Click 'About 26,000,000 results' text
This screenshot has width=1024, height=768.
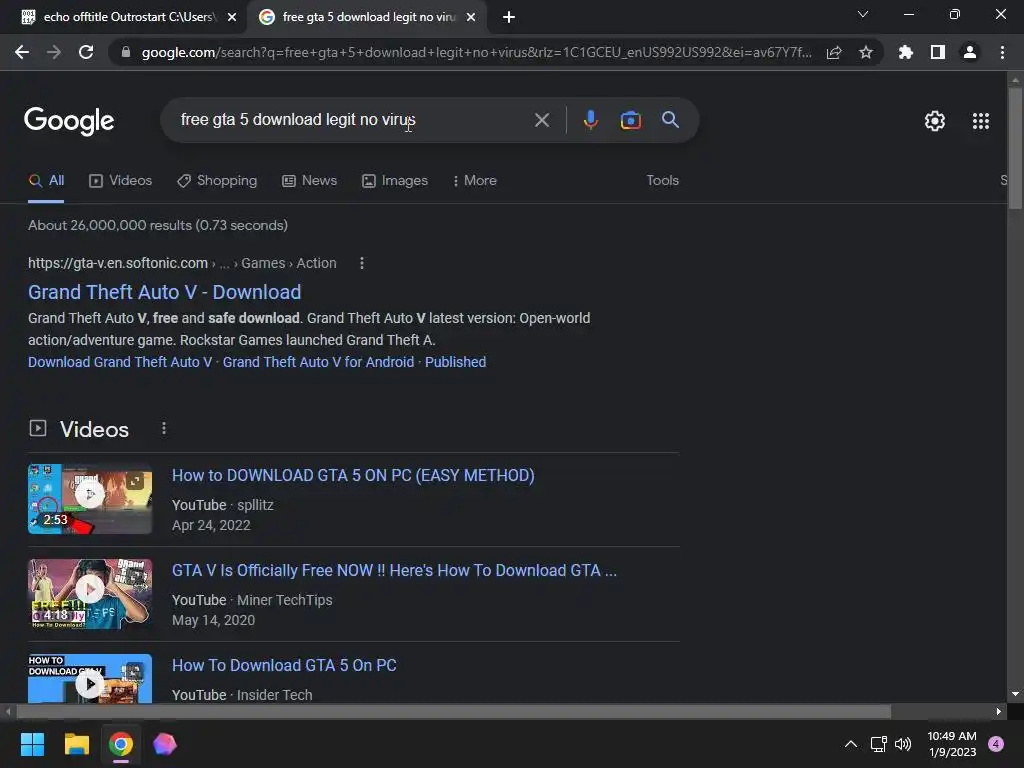coord(158,225)
